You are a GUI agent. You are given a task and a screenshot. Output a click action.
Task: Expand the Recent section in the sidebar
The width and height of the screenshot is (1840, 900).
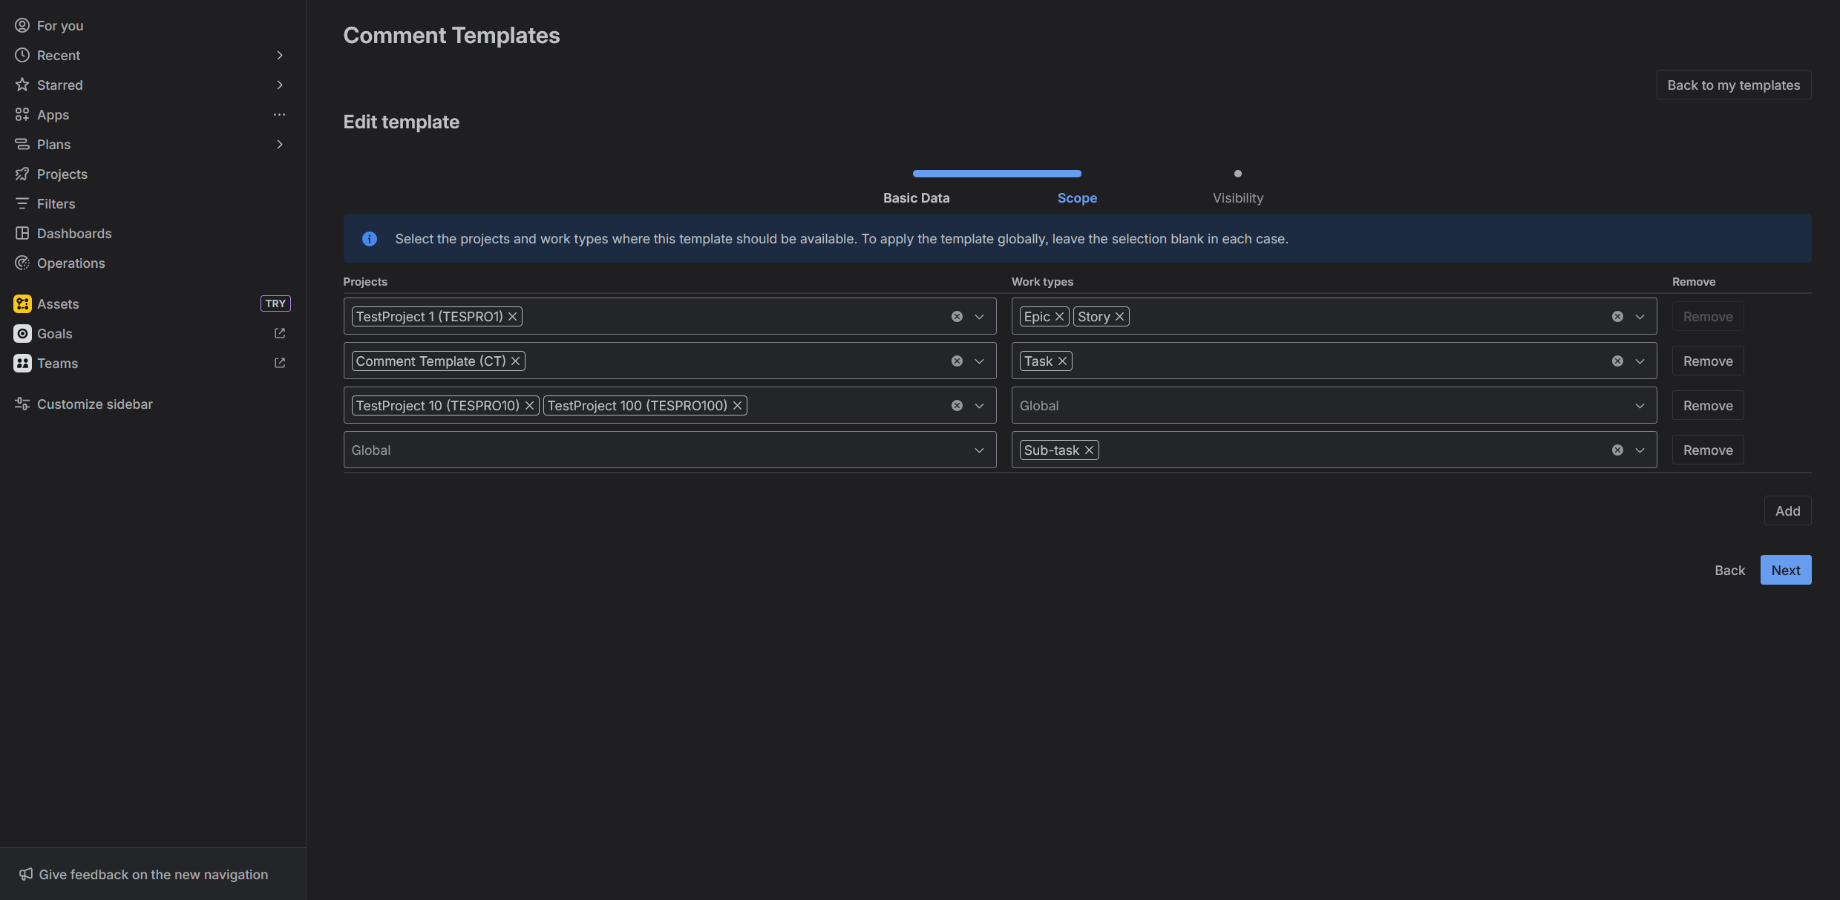coord(280,55)
